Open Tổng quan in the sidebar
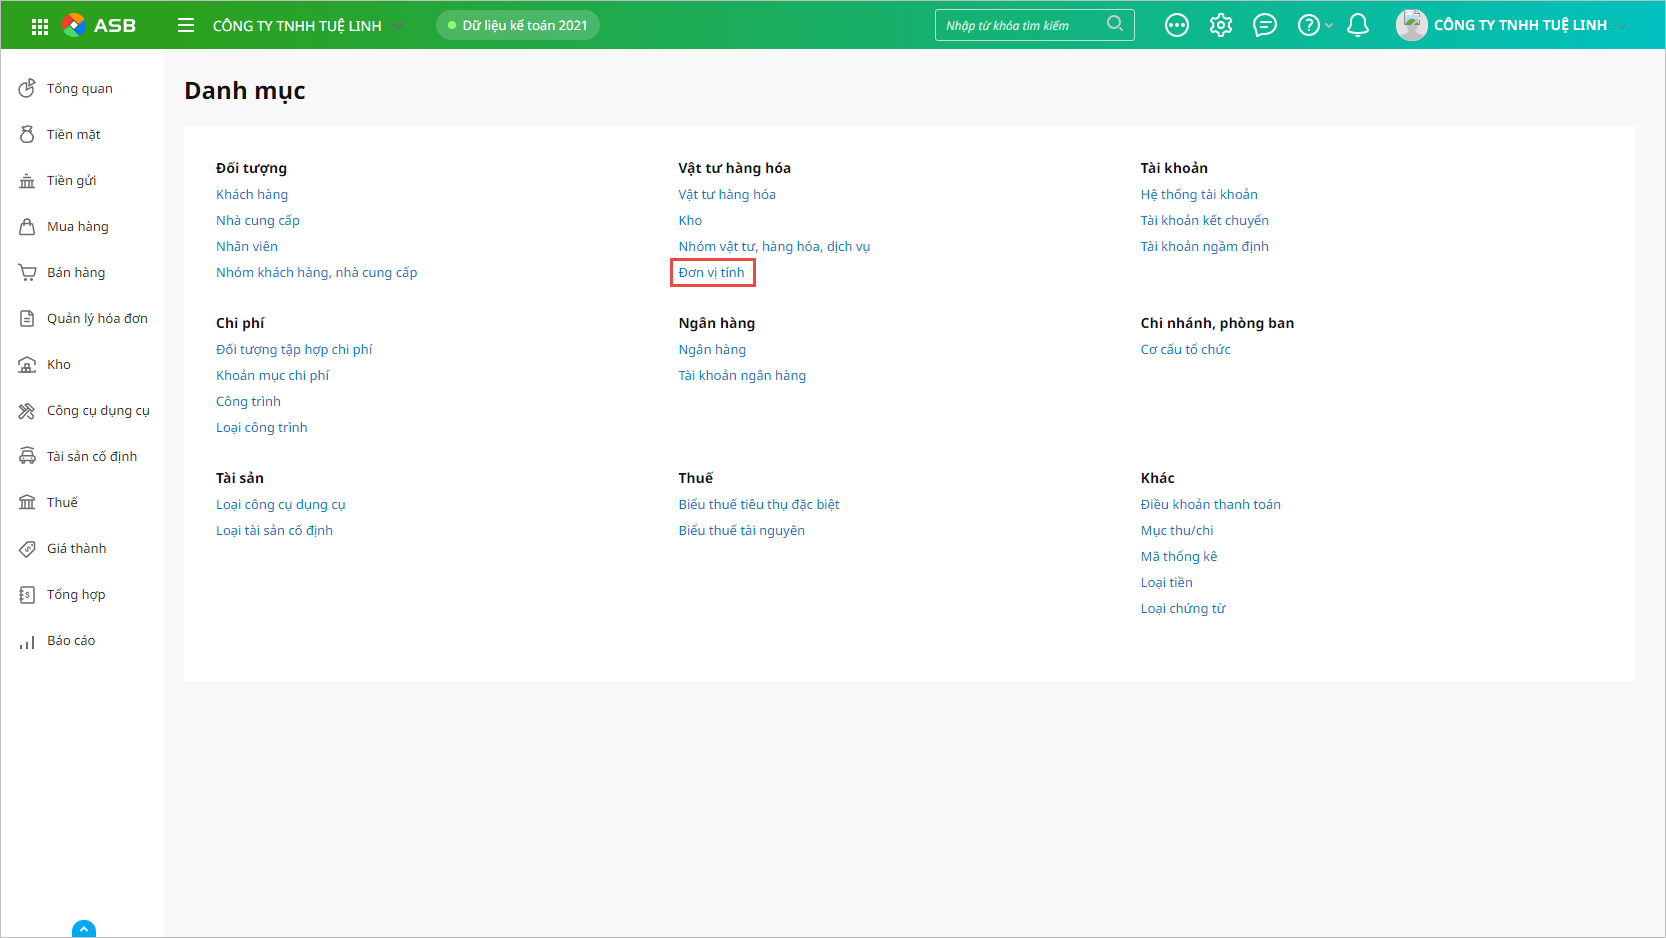This screenshot has width=1666, height=938. pyautogui.click(x=79, y=89)
